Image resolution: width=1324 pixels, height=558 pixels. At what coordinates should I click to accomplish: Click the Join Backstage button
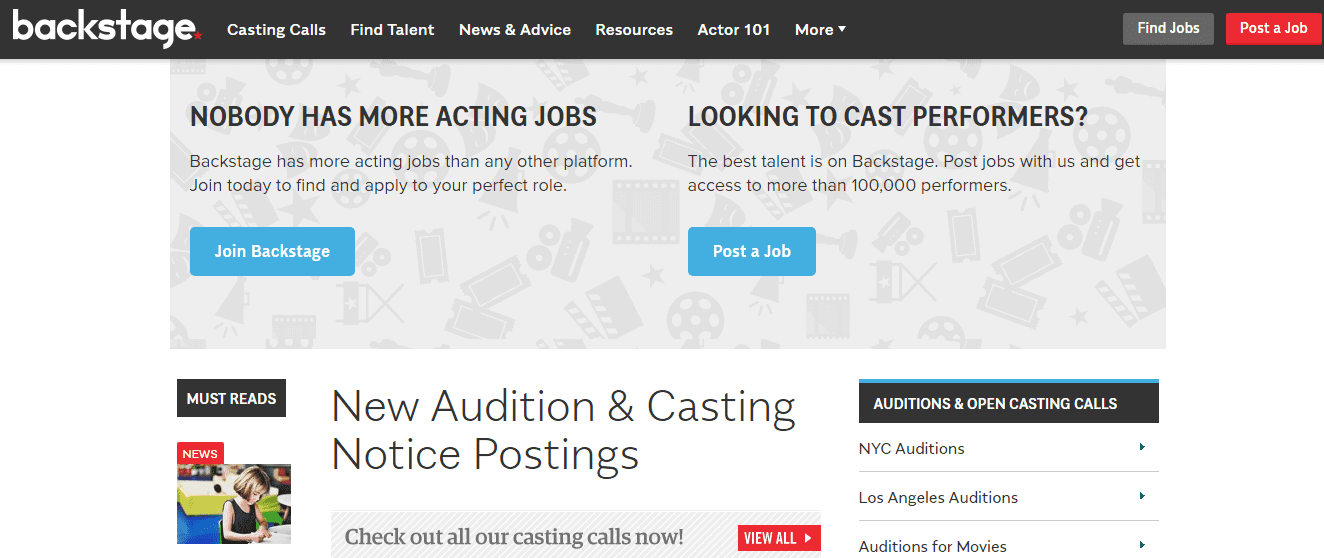272,251
